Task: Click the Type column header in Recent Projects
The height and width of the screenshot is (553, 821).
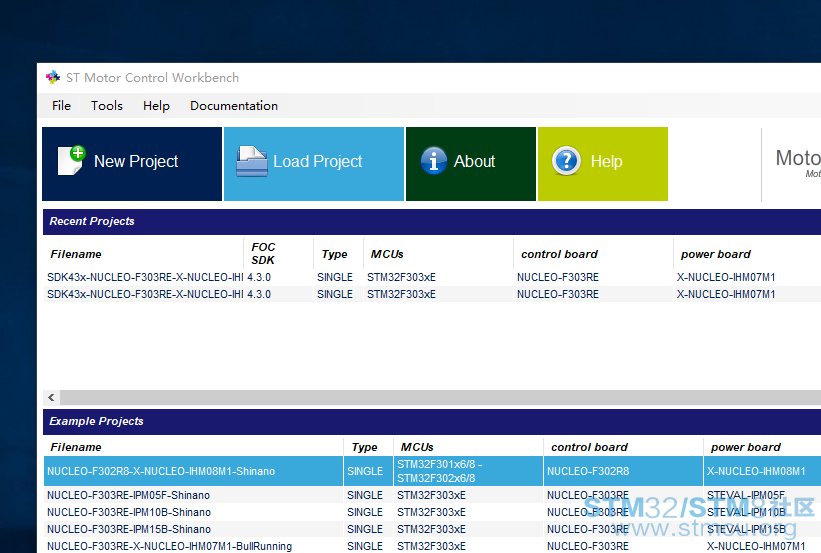Action: tap(335, 255)
